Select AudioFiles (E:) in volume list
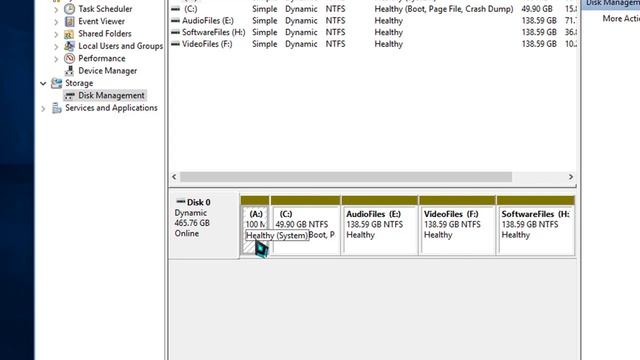Screen dimensions: 640x360 pos(208,20)
